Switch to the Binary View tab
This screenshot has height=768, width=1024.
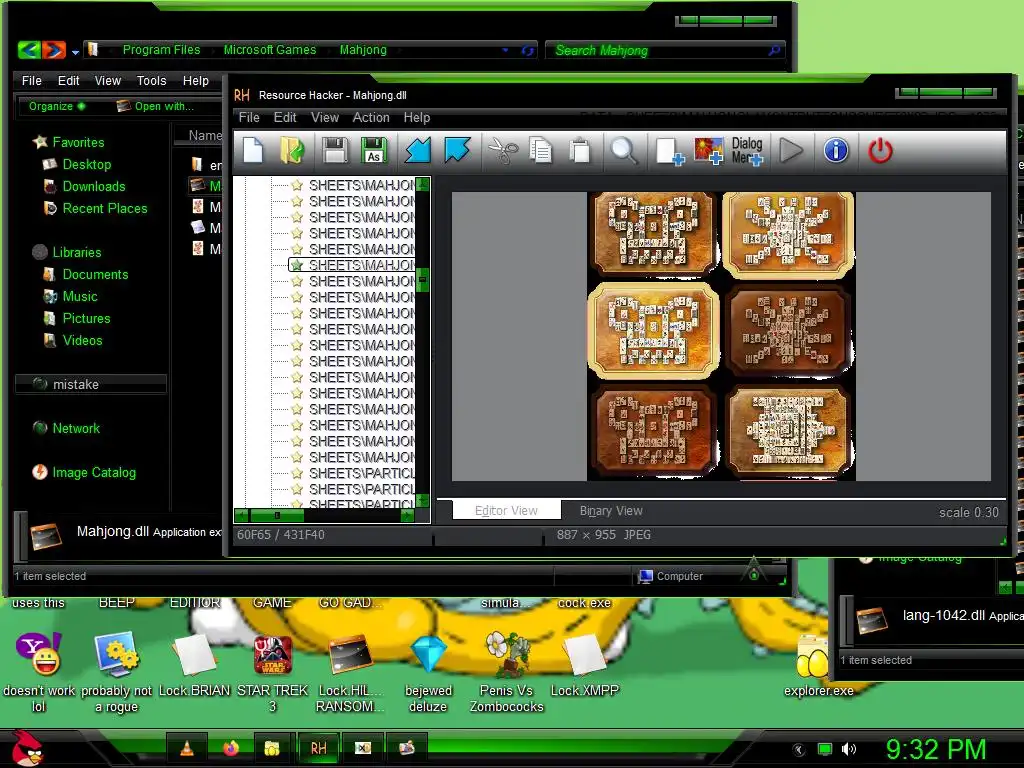[611, 511]
